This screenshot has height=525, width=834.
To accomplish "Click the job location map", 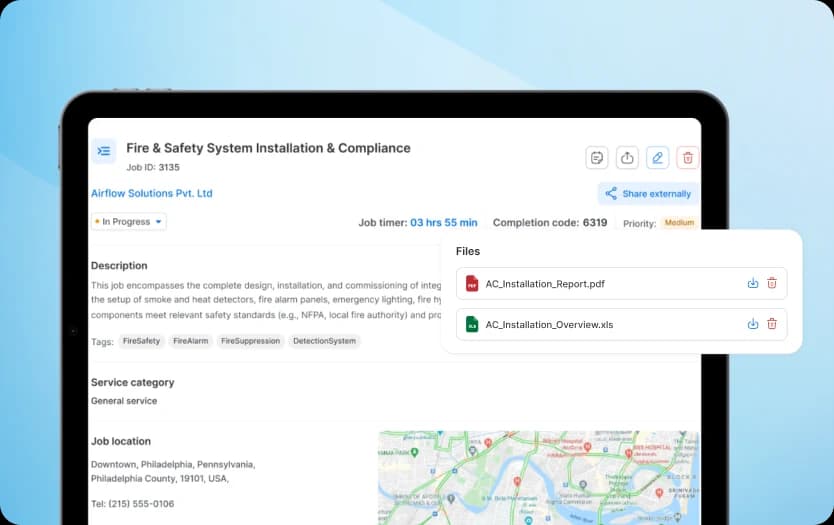I will point(538,478).
